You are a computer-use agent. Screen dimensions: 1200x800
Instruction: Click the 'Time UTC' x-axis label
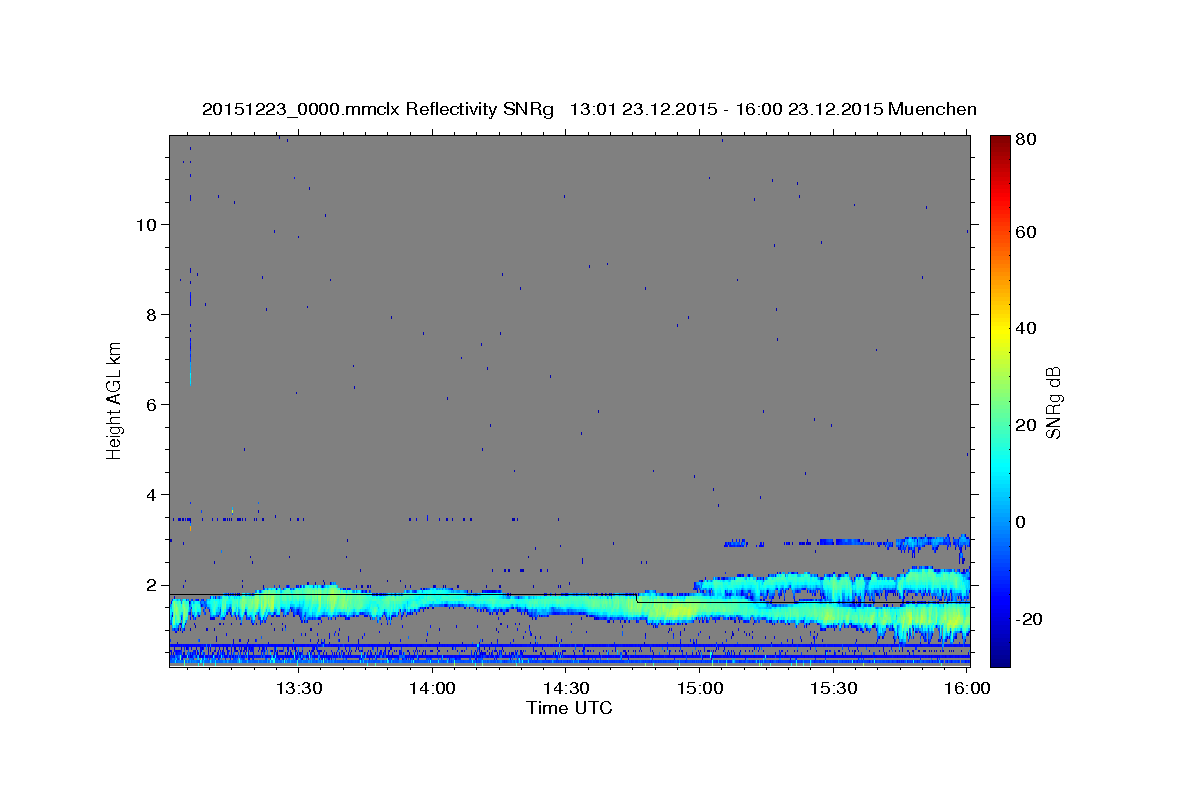point(569,708)
